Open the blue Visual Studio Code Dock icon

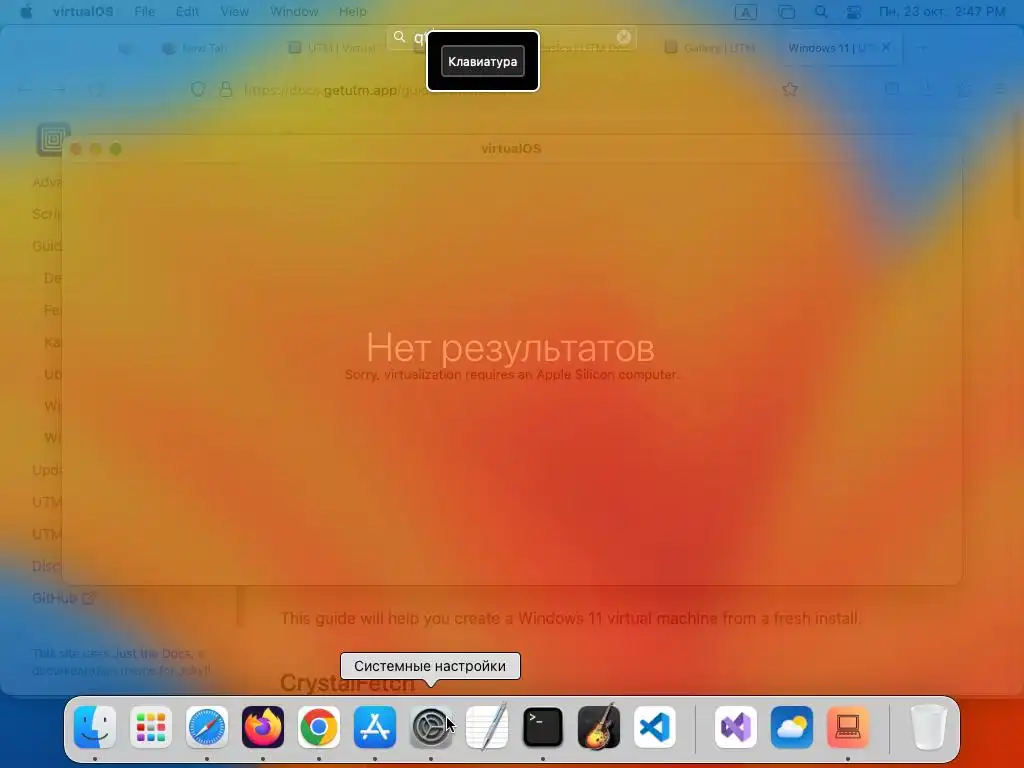point(654,727)
